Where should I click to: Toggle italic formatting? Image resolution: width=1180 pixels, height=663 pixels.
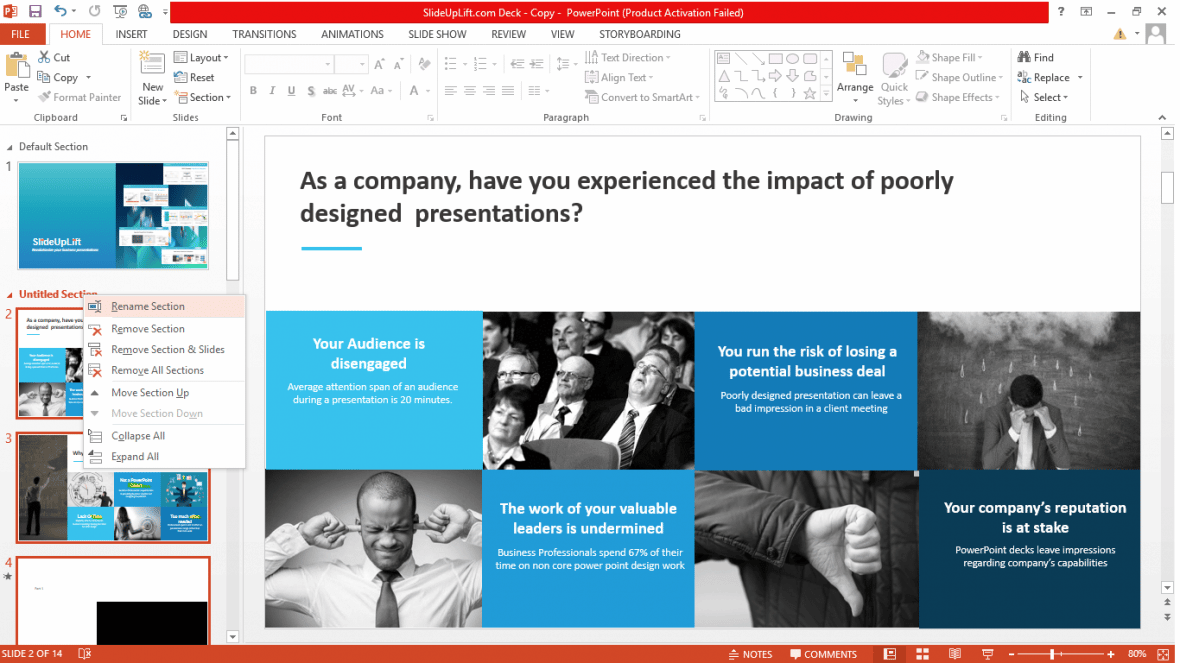tap(271, 90)
